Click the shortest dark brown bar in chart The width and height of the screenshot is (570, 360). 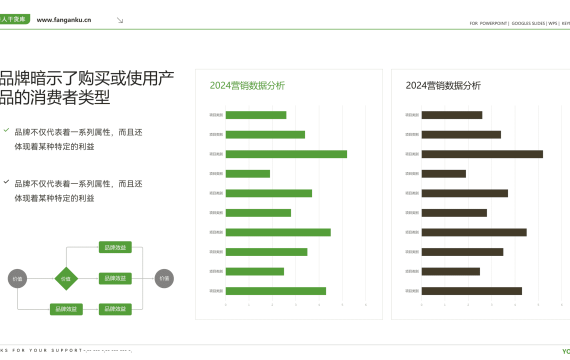(x=444, y=174)
